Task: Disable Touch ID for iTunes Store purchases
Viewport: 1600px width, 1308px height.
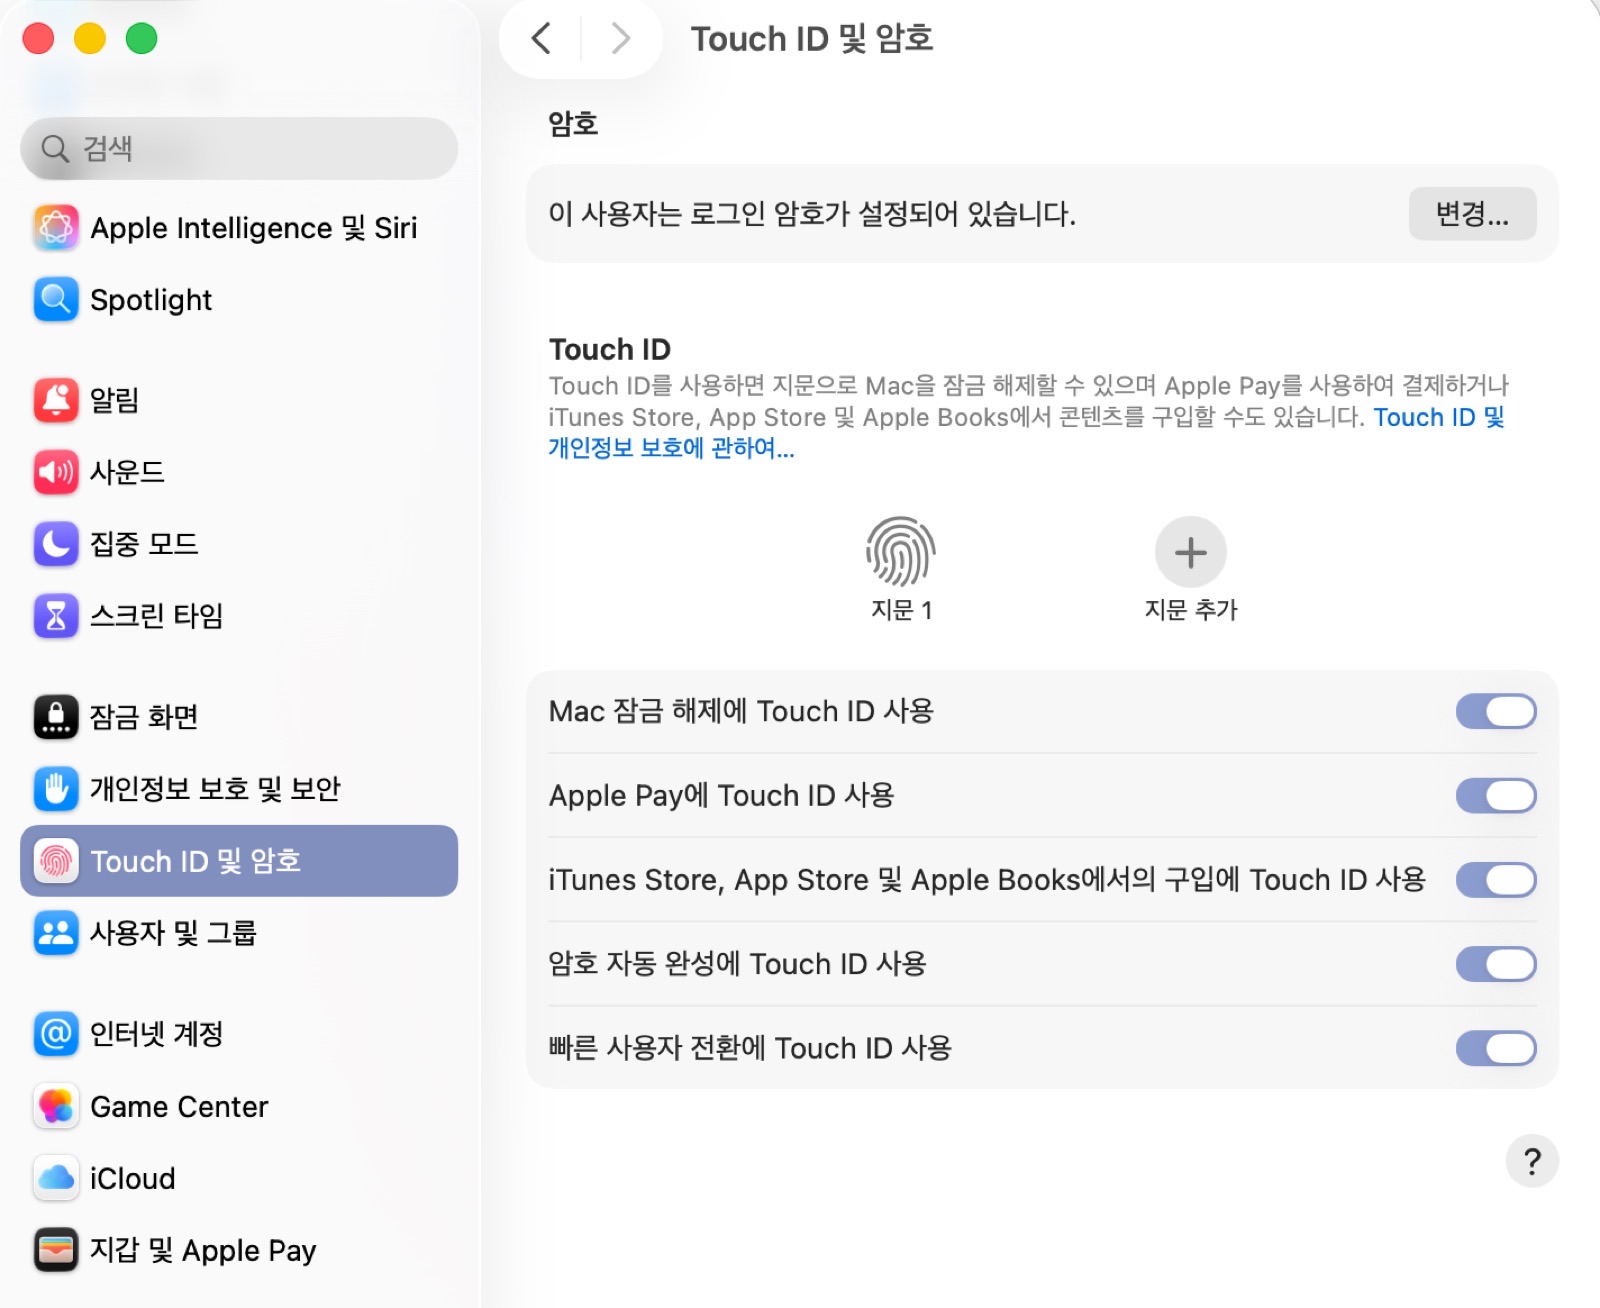Action: click(1496, 880)
